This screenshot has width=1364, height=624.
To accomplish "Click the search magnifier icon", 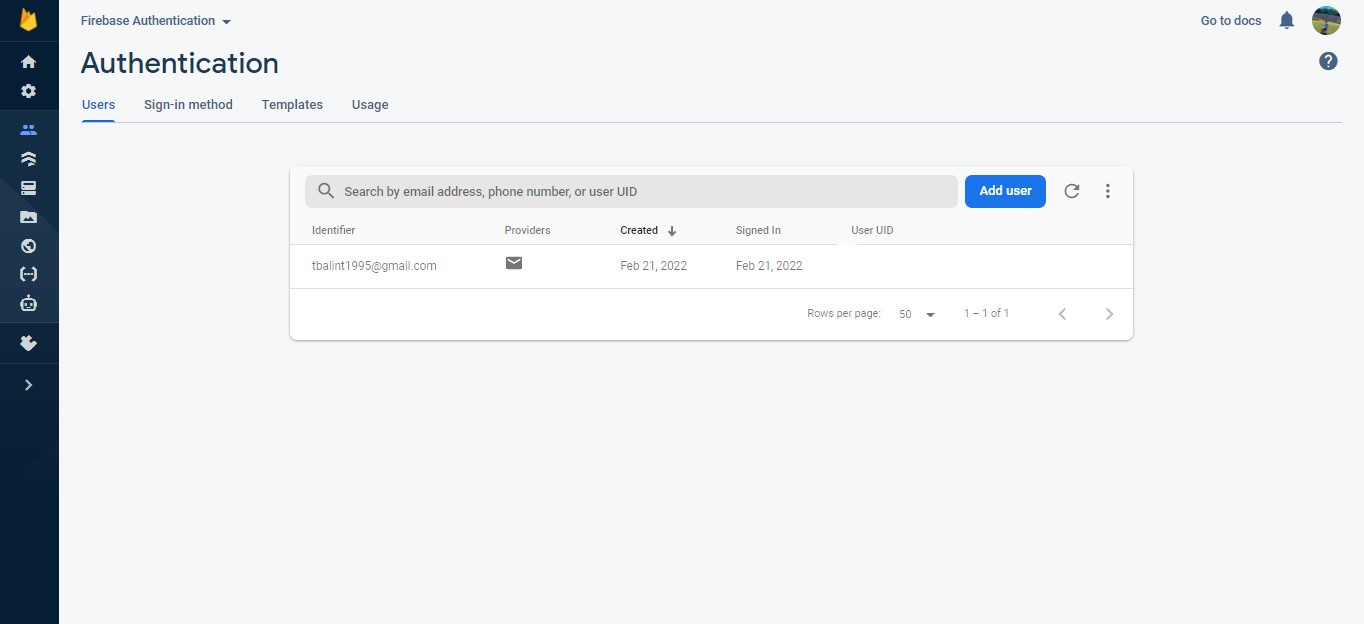I will [326, 191].
